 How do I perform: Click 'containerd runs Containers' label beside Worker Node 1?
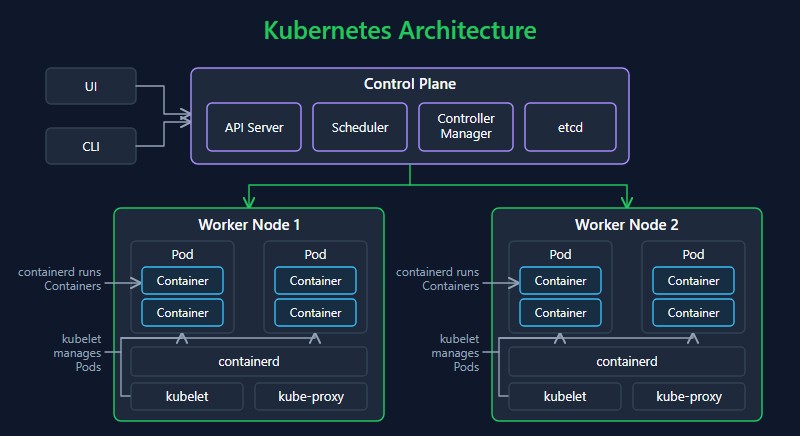tap(60, 279)
